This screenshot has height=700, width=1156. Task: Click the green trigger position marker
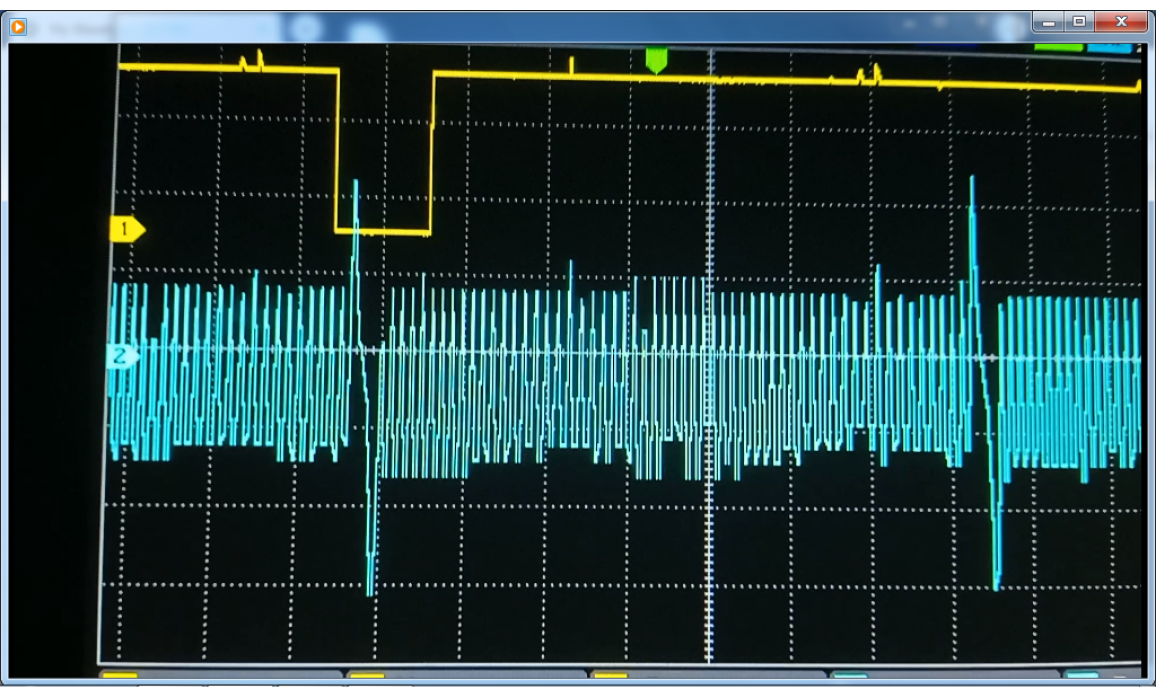point(656,60)
